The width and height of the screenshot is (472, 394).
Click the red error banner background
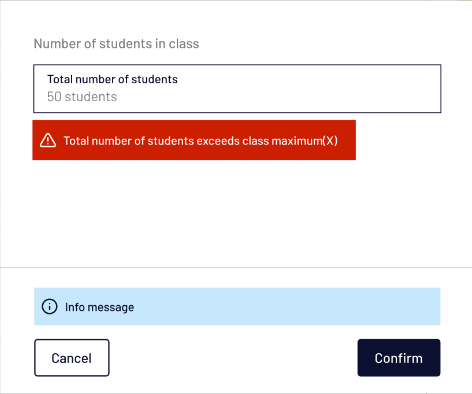coord(194,140)
